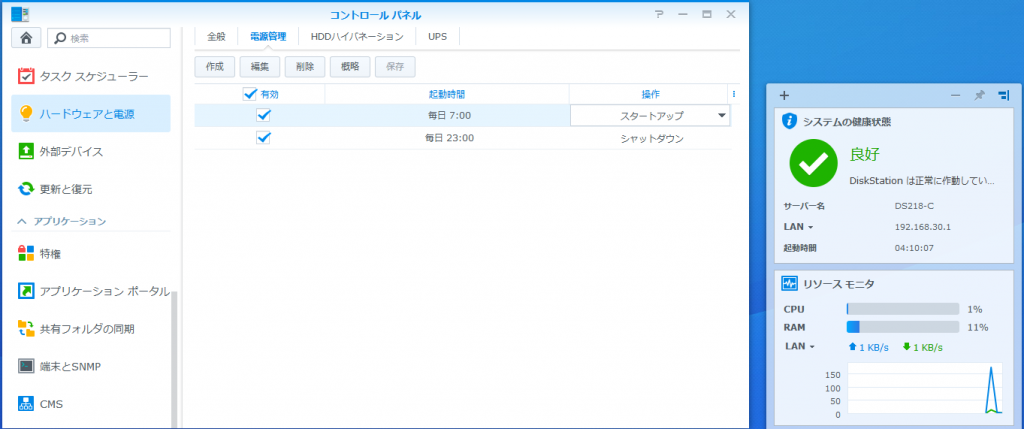Click the 操作 column header
Image resolution: width=1024 pixels, height=429 pixels.
[x=650, y=94]
